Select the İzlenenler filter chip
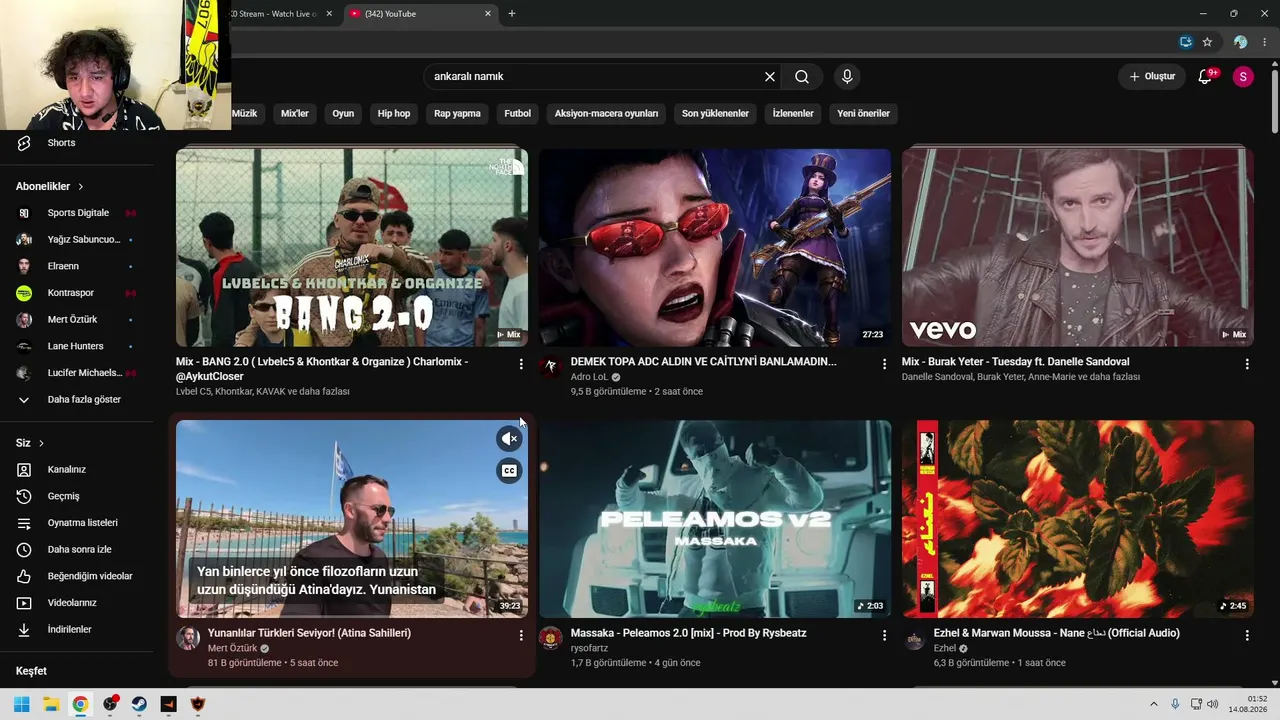1280x720 pixels. coord(793,114)
